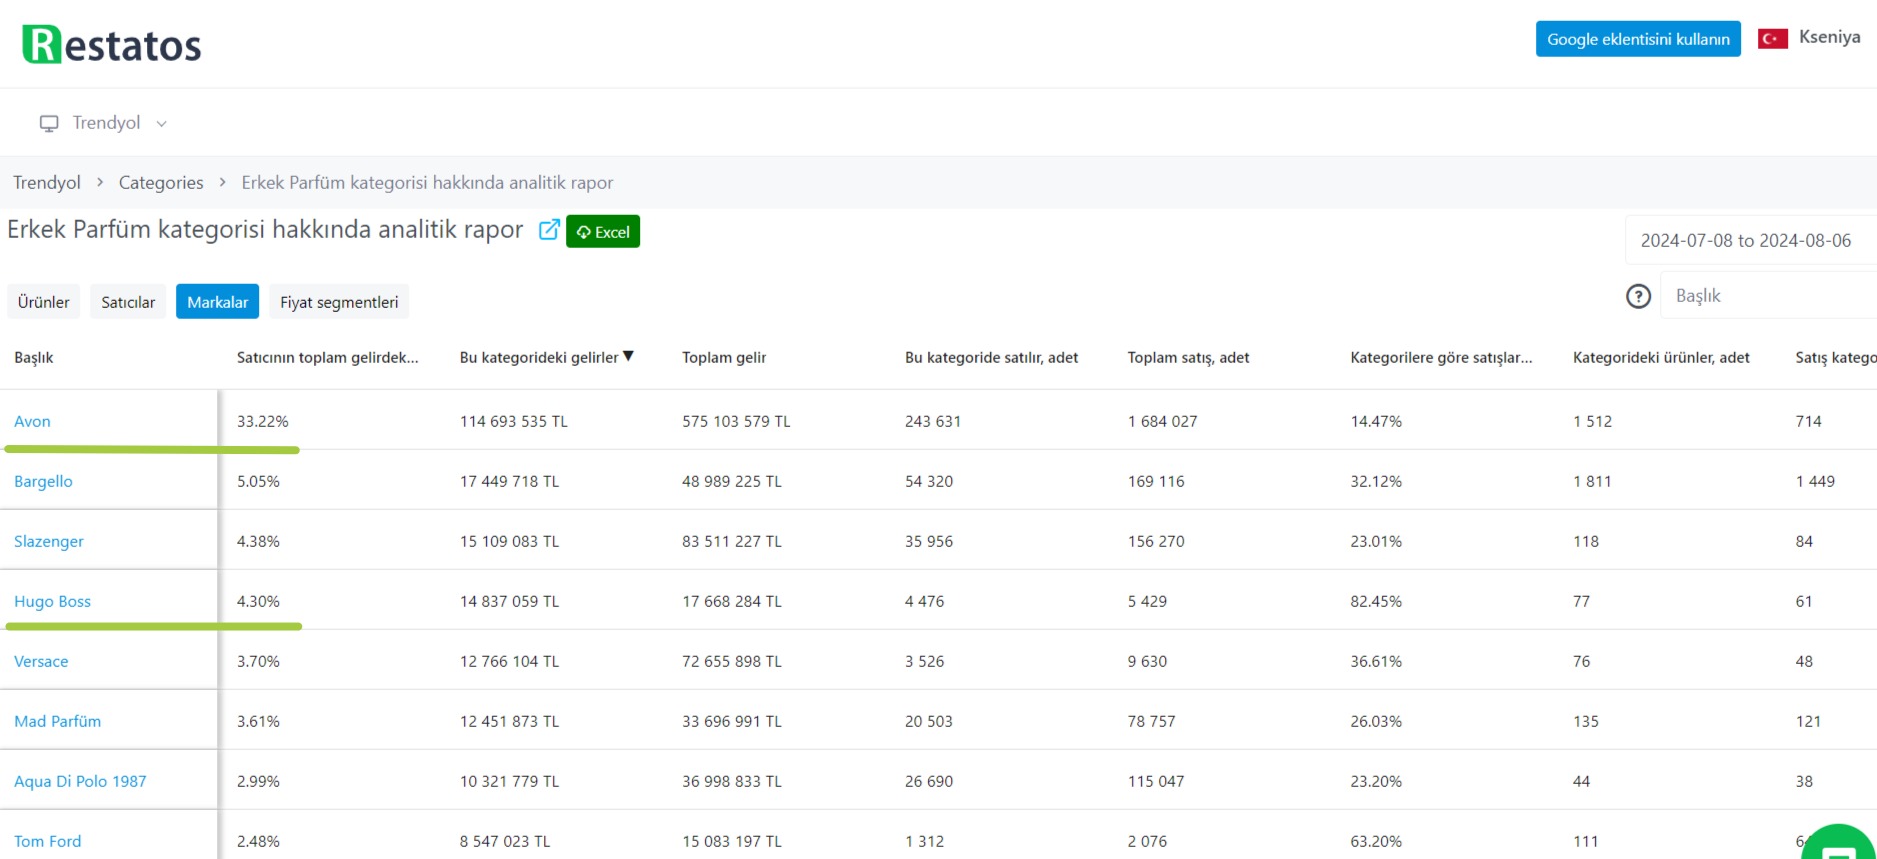The height and width of the screenshot is (859, 1877).
Task: Sort by Bu kategoride satılır, adet header
Action: (992, 357)
